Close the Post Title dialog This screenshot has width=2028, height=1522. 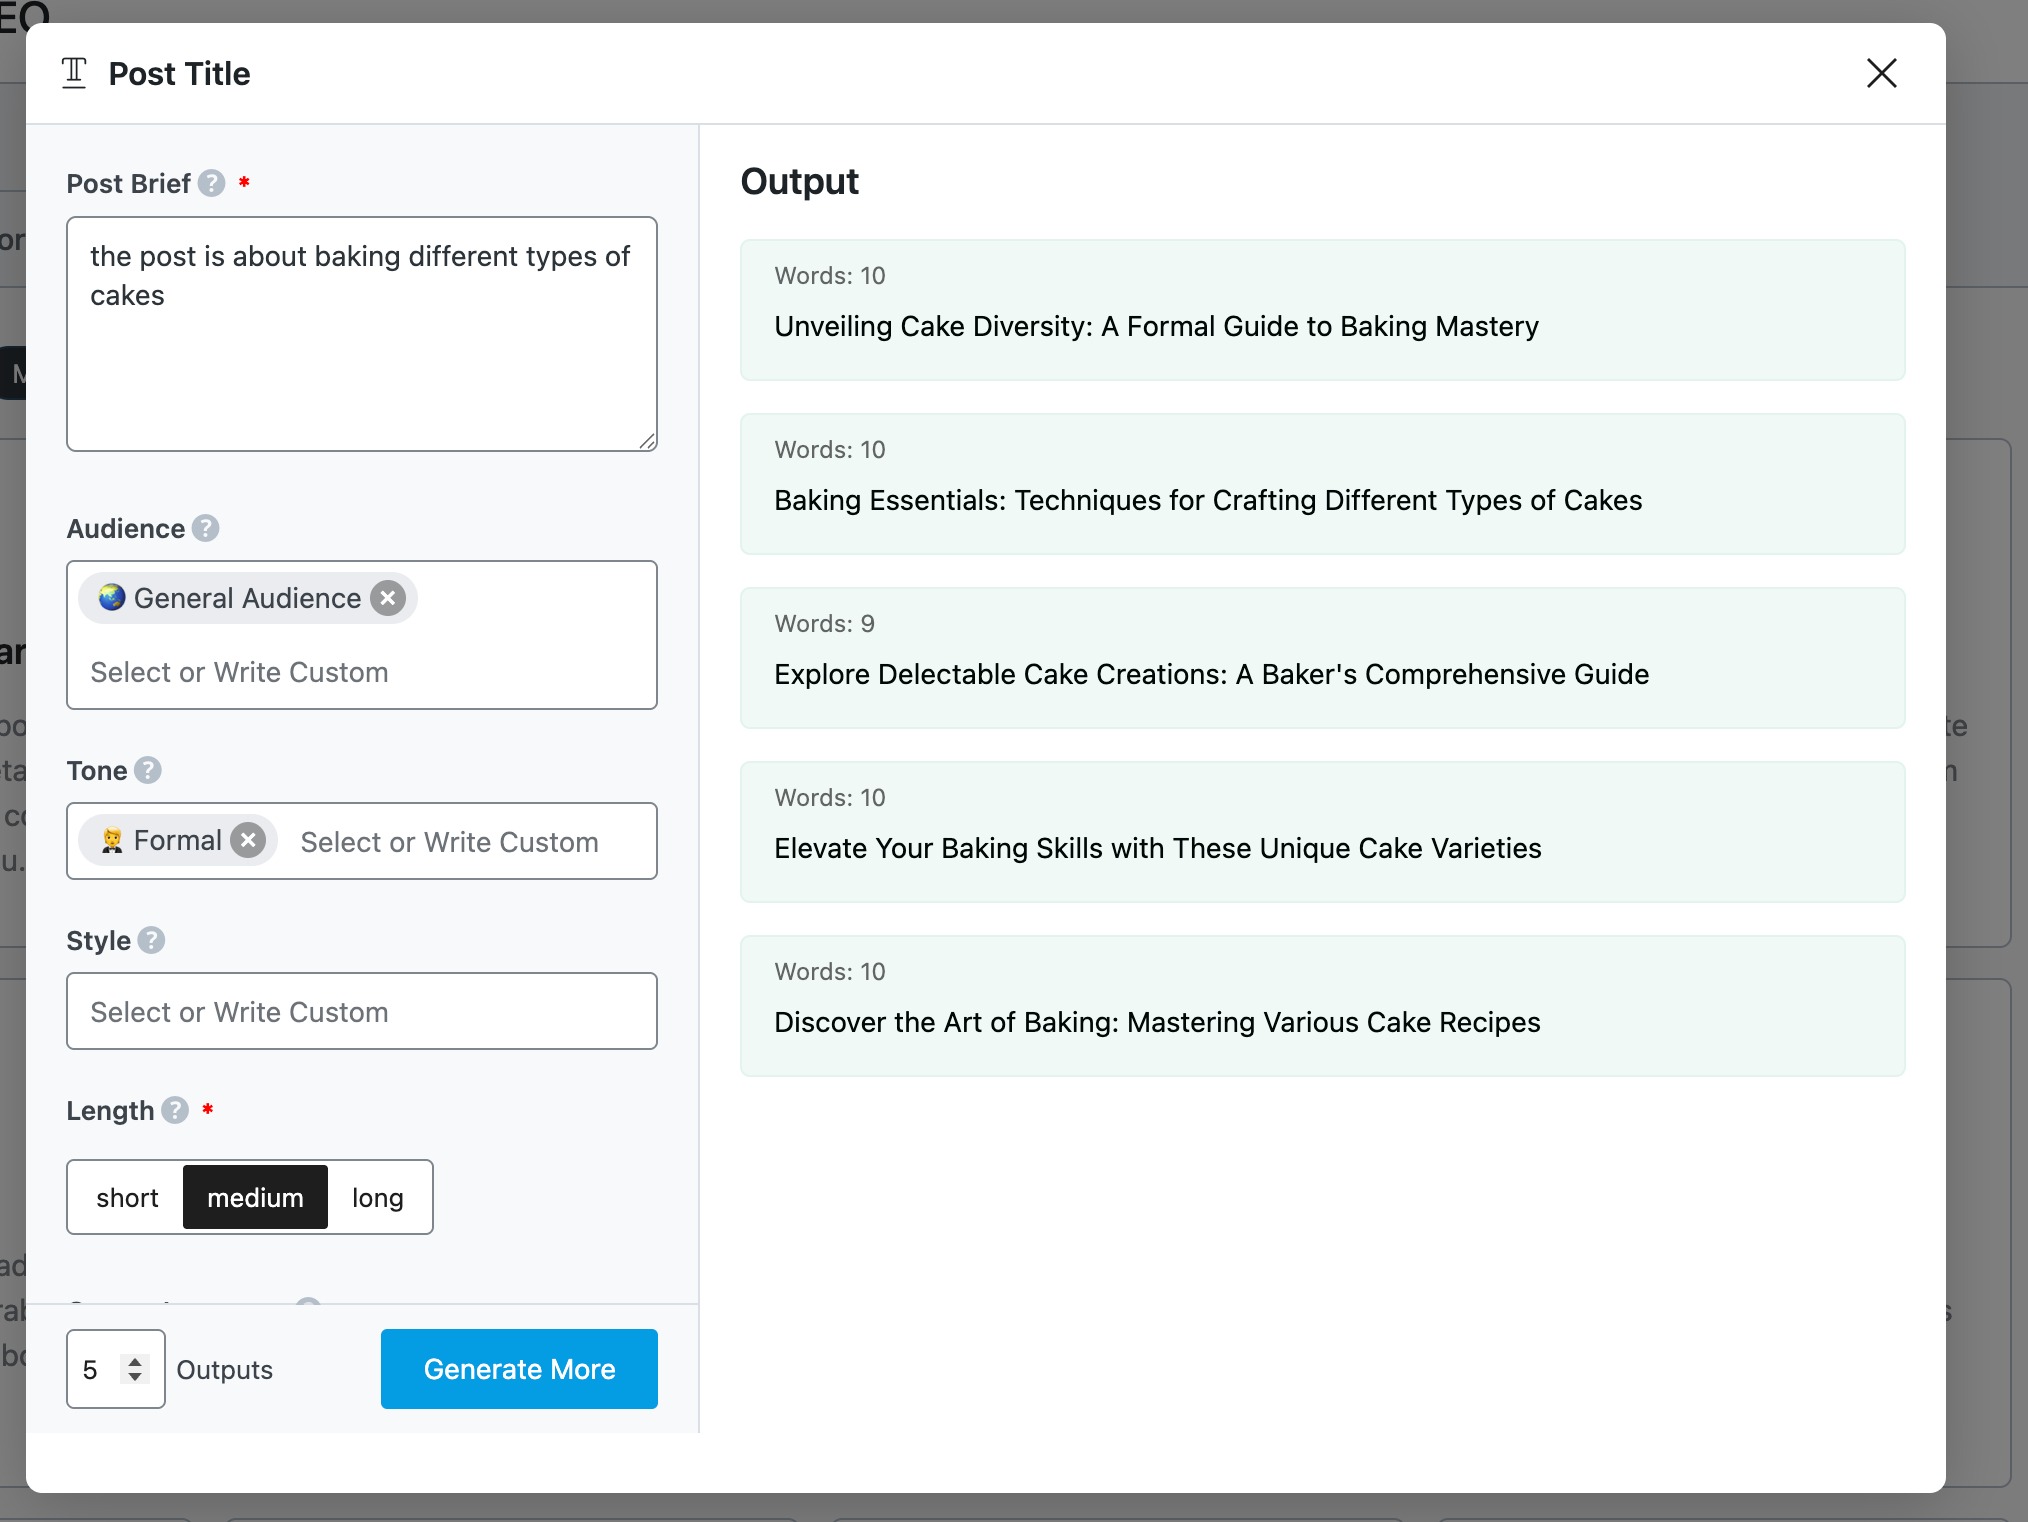pos(1881,73)
